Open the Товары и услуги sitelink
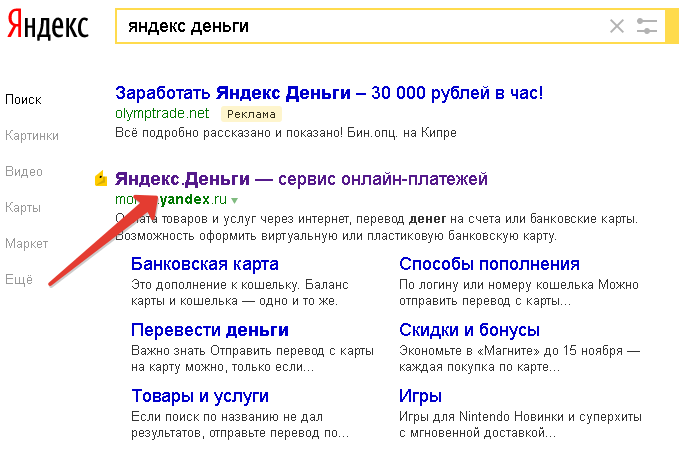 pos(200,396)
